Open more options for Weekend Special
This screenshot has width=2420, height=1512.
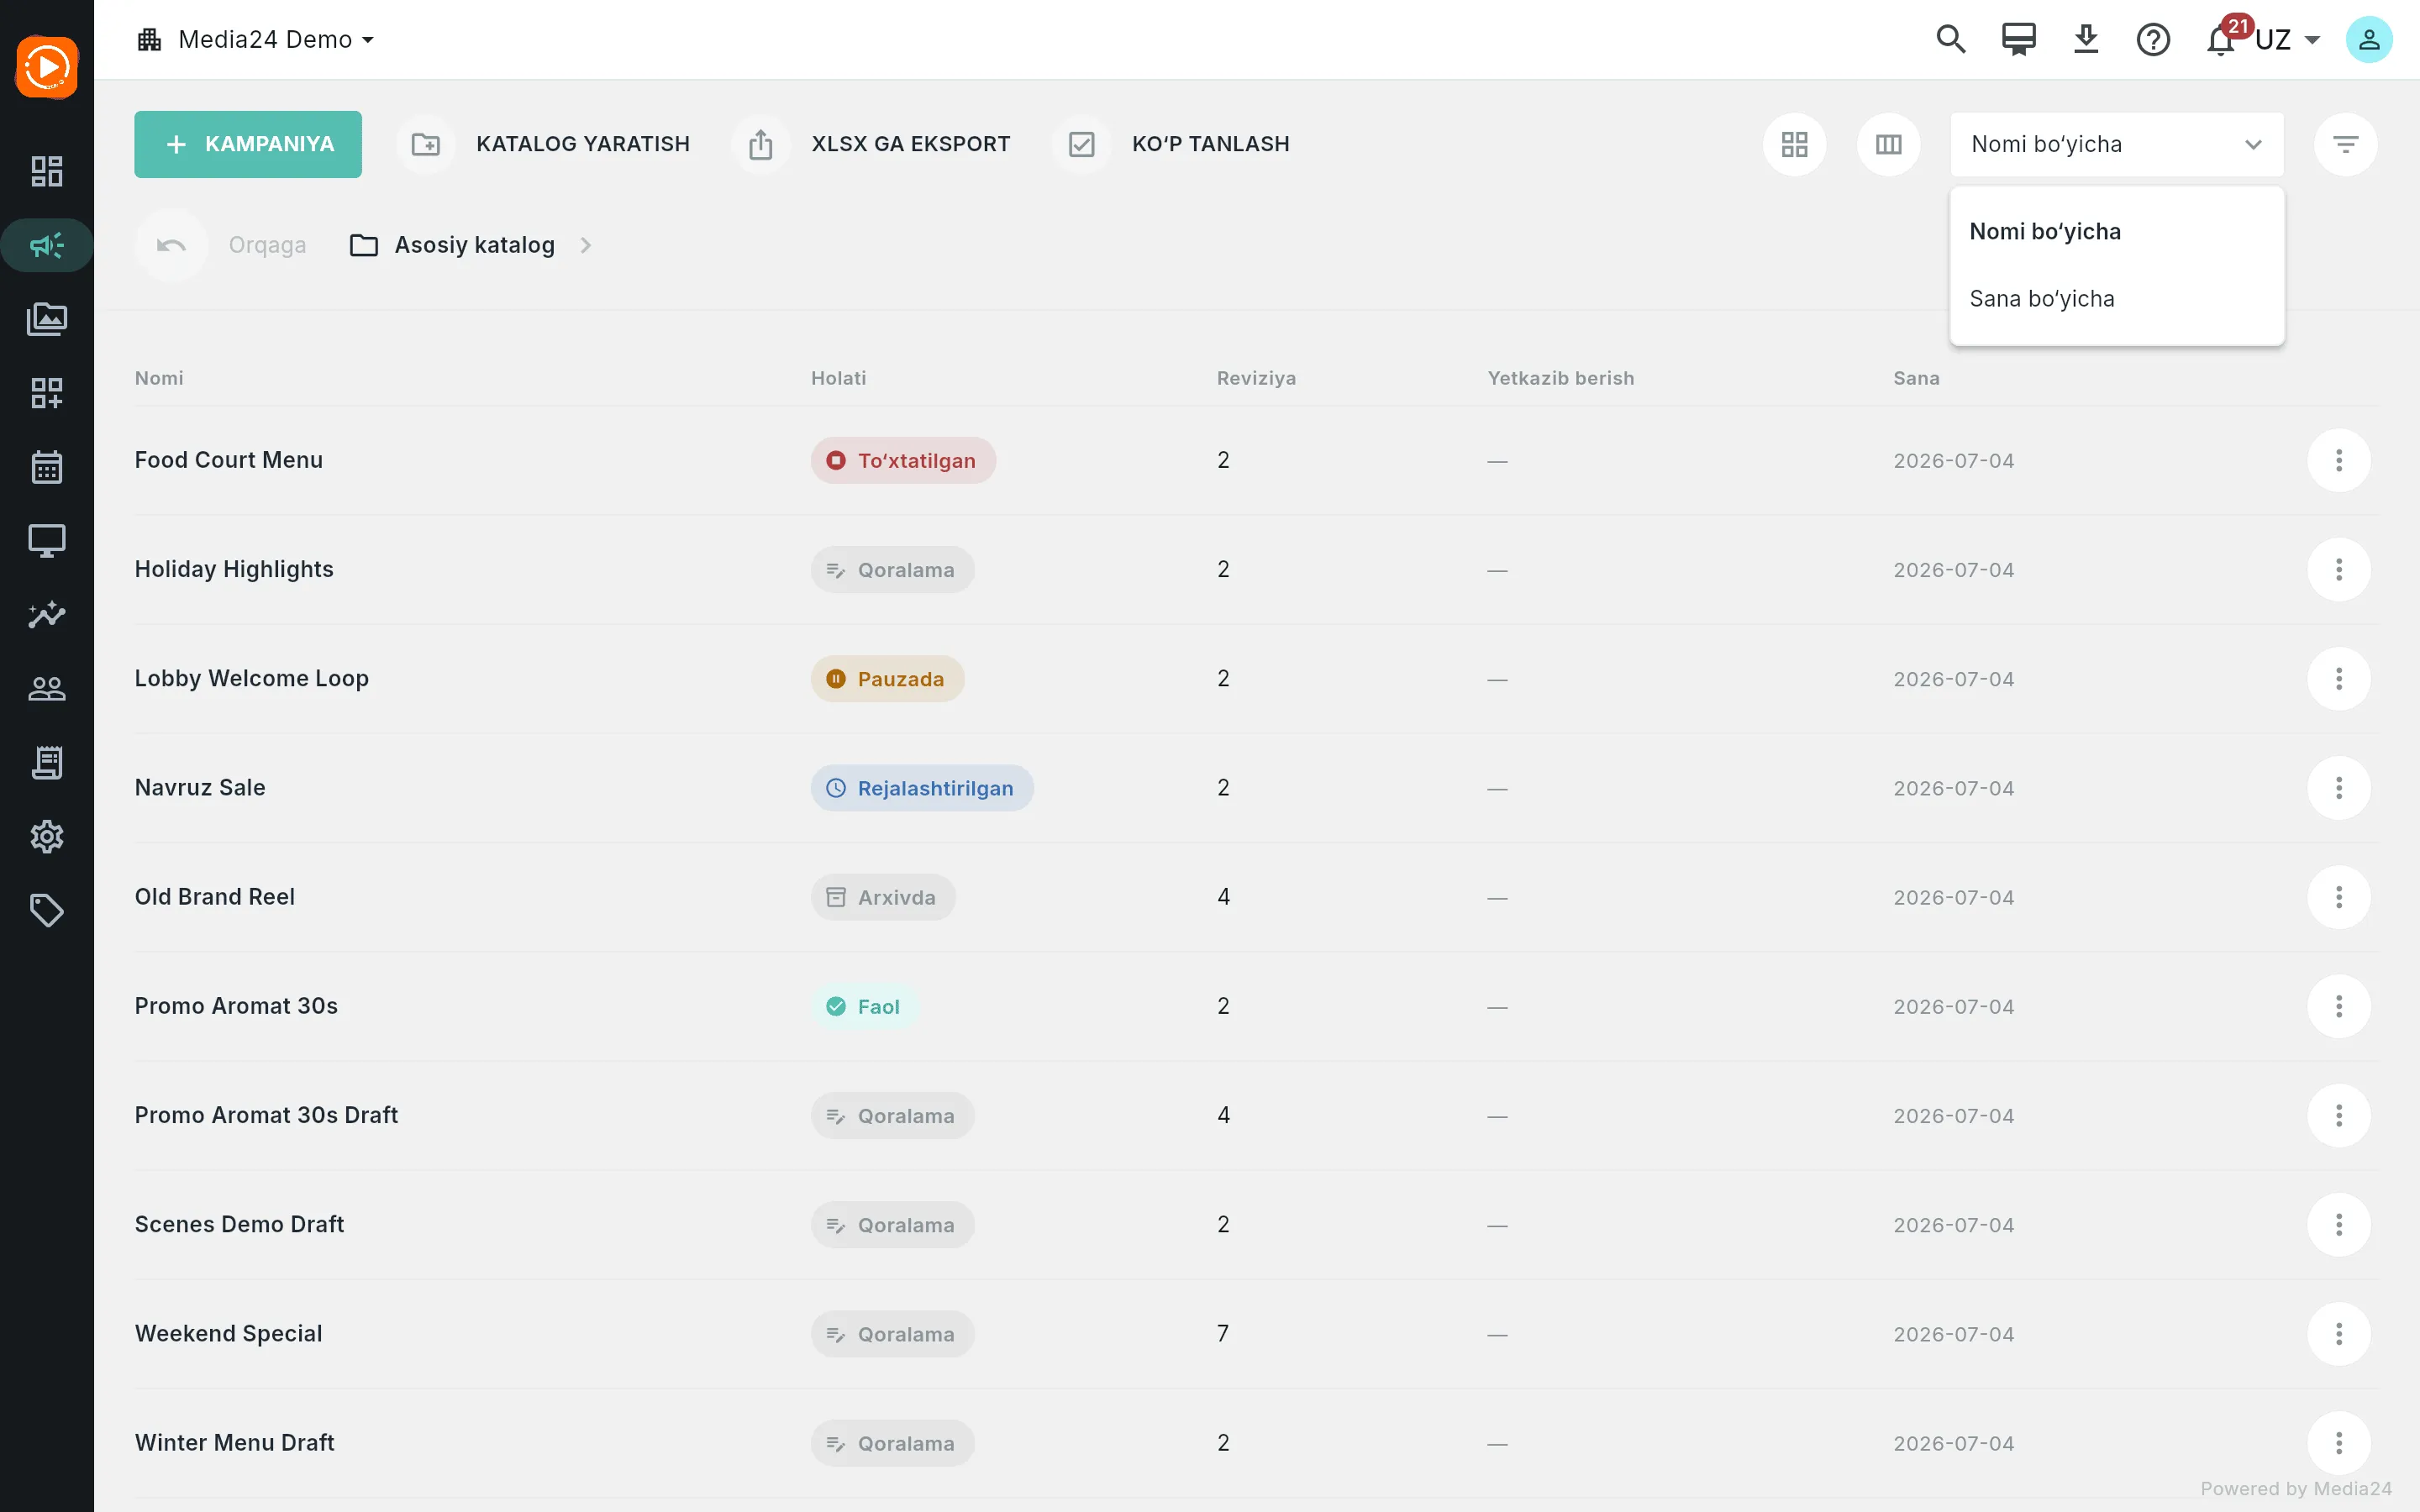(x=2338, y=1333)
